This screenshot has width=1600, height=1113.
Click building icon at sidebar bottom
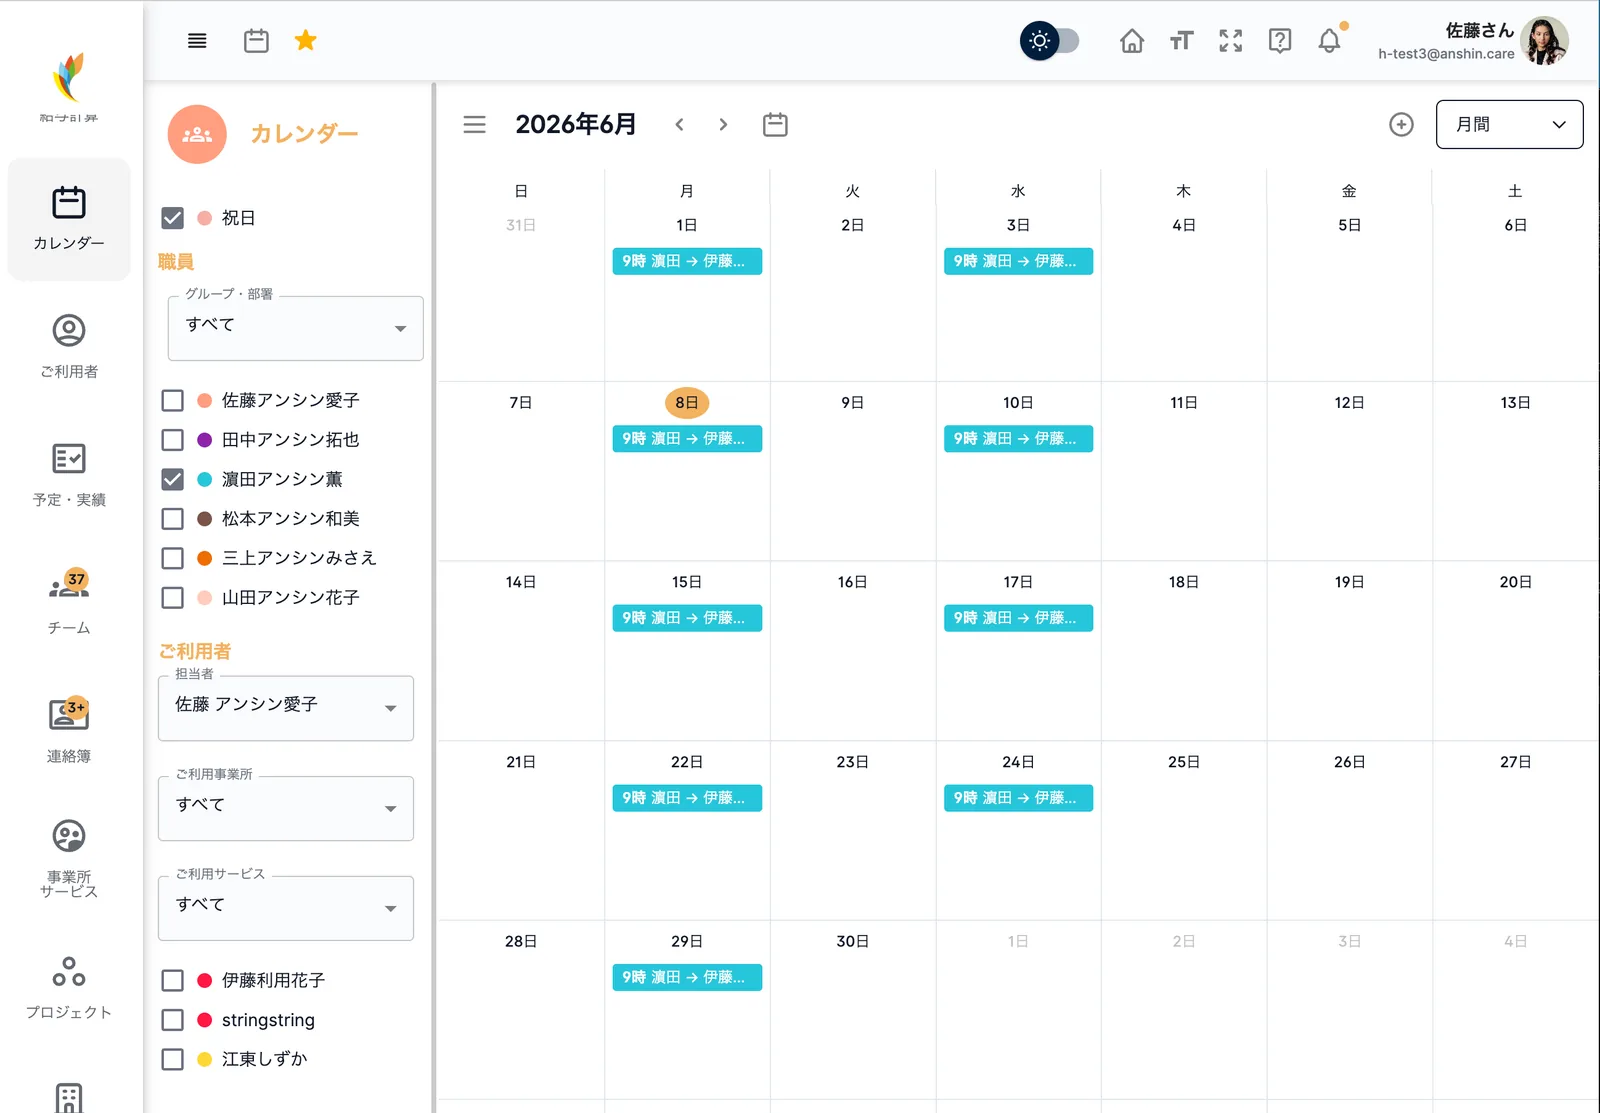pyautogui.click(x=69, y=1098)
